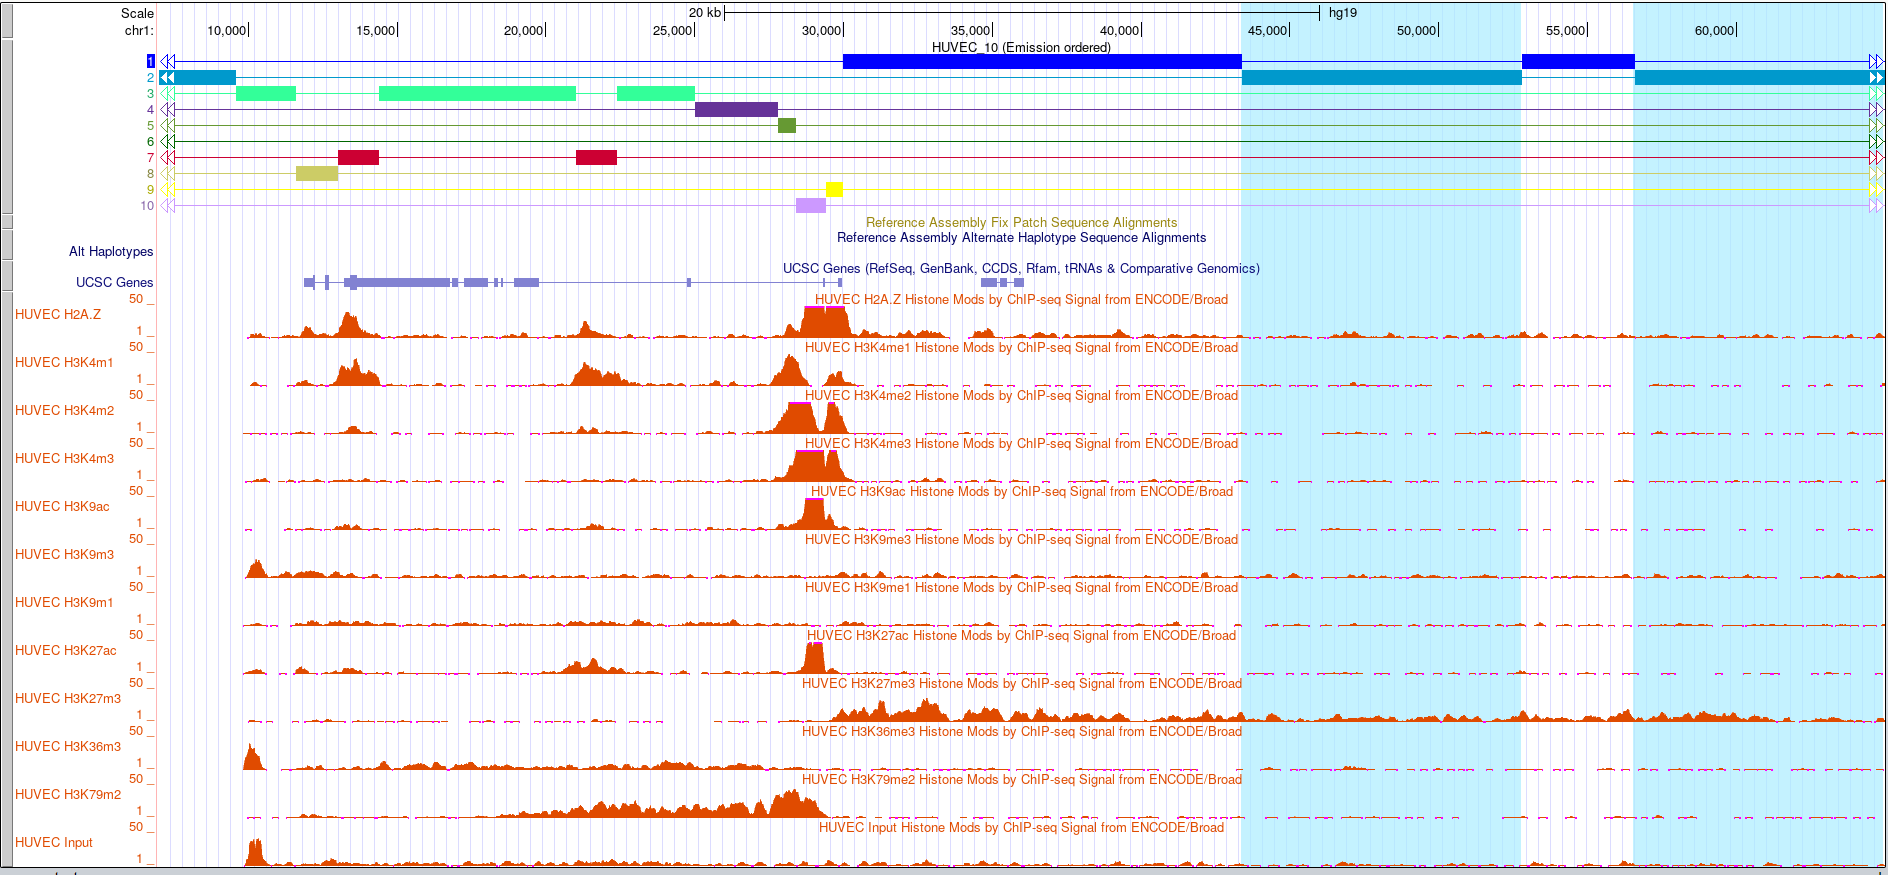Click the HUVEC H3K27ac left track label
Viewport: 1888px width, 875px height.
tap(66, 651)
